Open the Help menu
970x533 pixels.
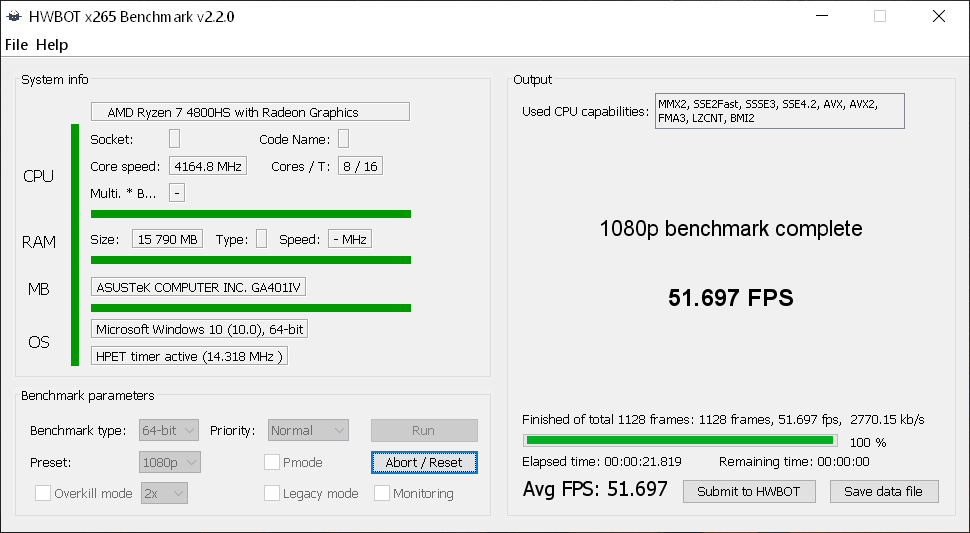coord(52,45)
